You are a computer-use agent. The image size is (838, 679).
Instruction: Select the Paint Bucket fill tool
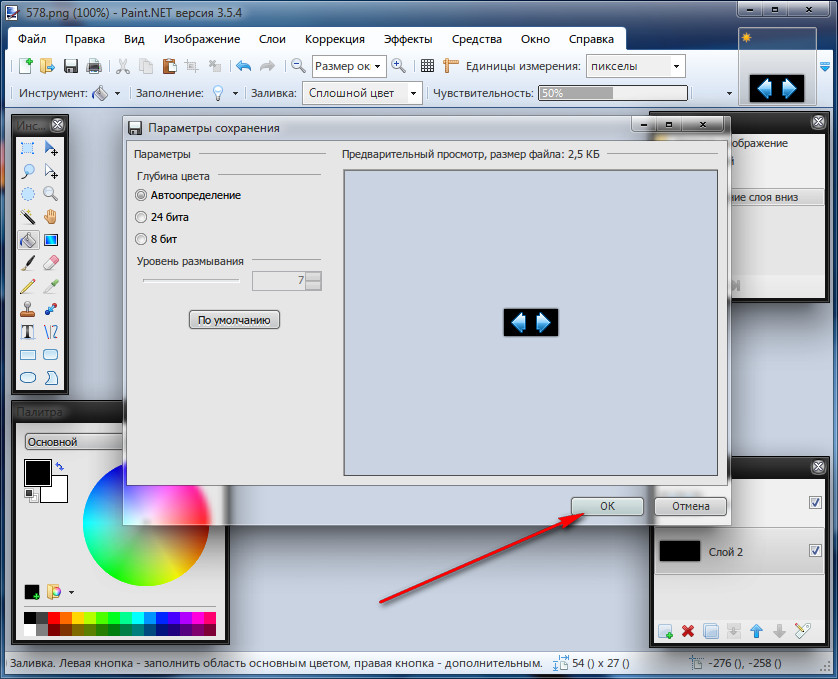[x=29, y=240]
